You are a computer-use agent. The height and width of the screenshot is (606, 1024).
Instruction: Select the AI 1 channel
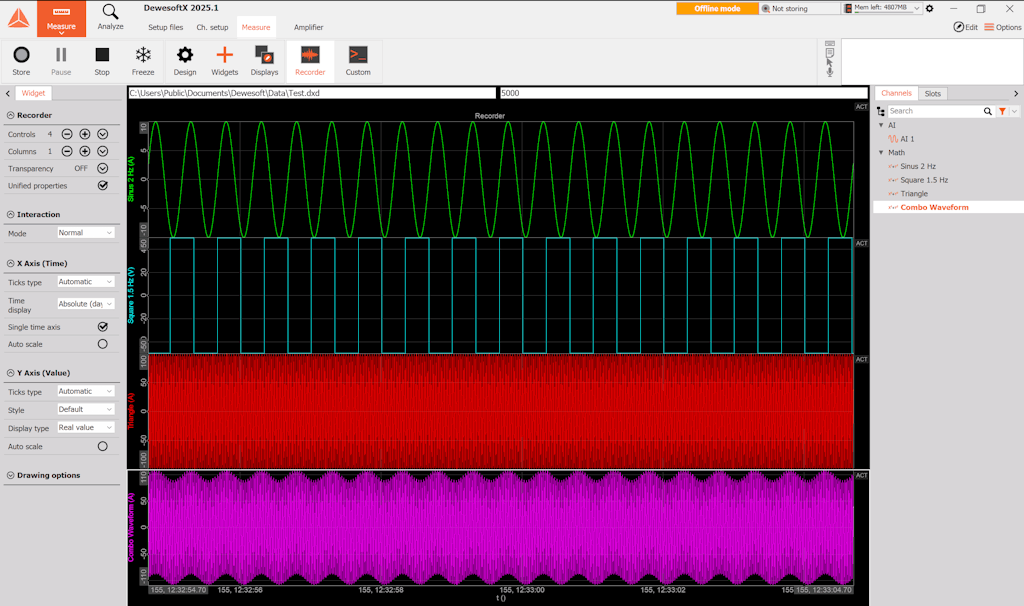[x=907, y=138]
